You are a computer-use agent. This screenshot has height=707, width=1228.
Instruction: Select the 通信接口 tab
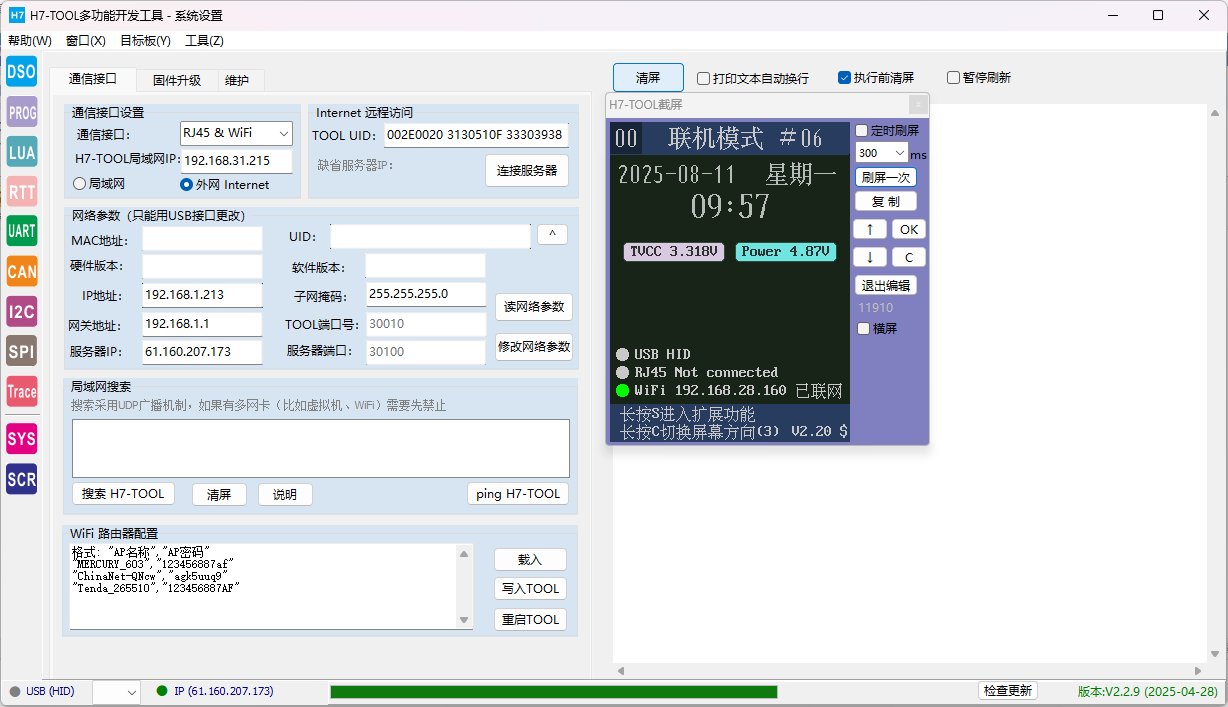click(93, 79)
